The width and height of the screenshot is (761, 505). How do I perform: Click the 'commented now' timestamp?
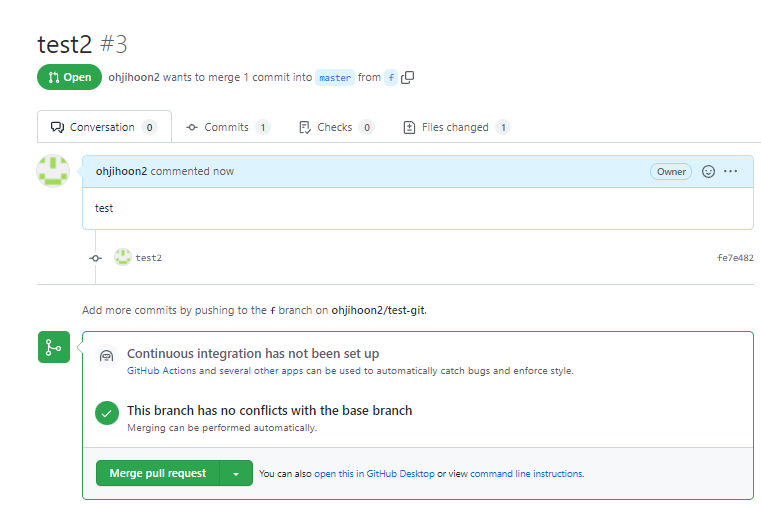click(x=192, y=171)
